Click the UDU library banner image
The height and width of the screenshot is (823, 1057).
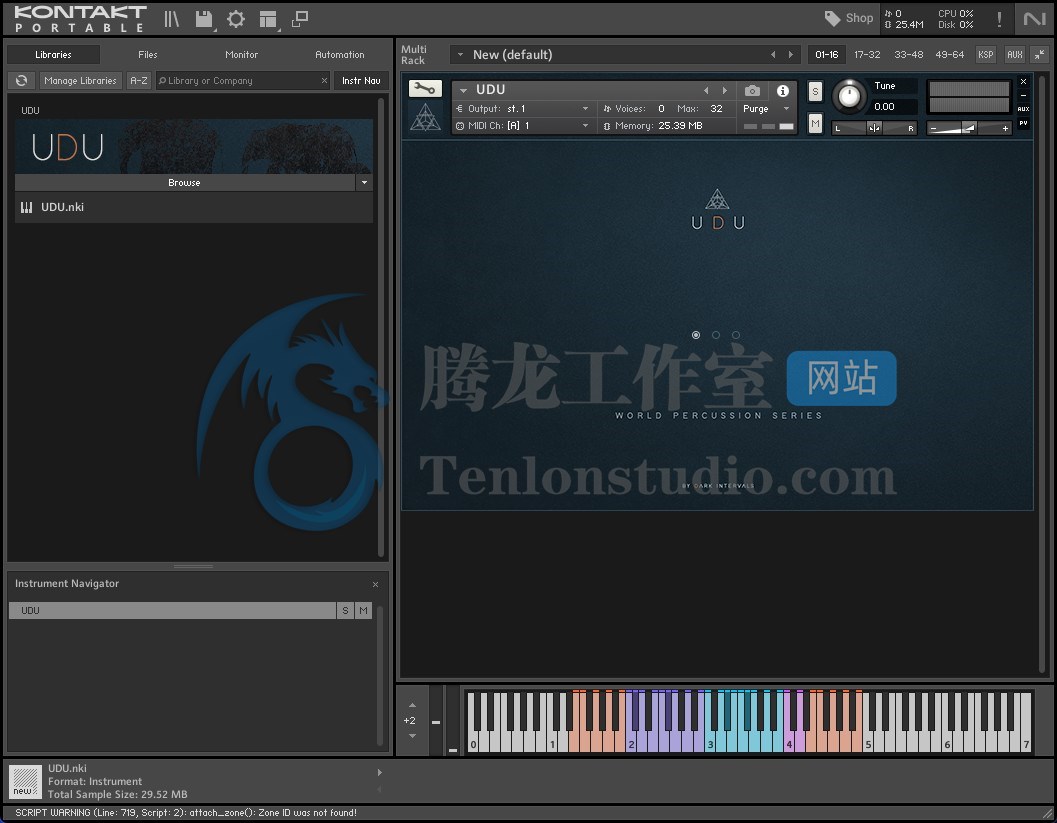point(194,146)
